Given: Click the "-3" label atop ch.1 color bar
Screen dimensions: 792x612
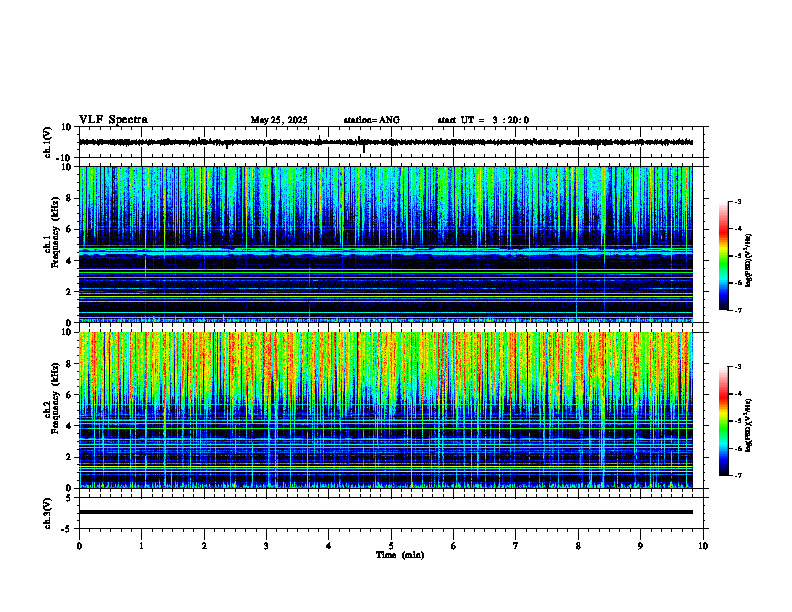Looking at the screenshot, I should tap(737, 201).
